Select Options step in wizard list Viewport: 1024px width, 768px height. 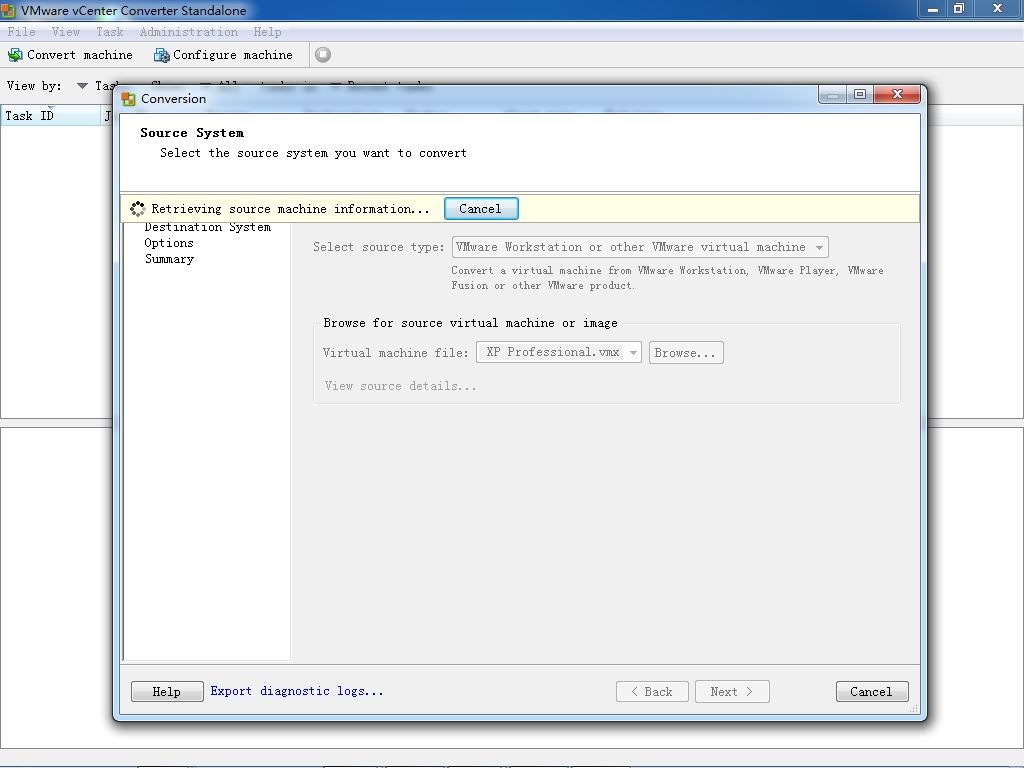tap(169, 243)
